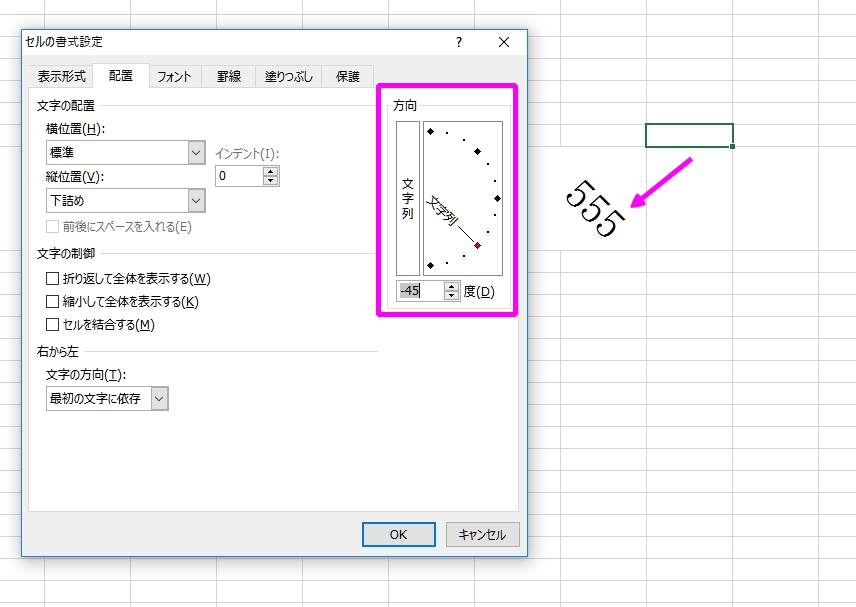Decrease the degree spinner value

tap(451, 296)
